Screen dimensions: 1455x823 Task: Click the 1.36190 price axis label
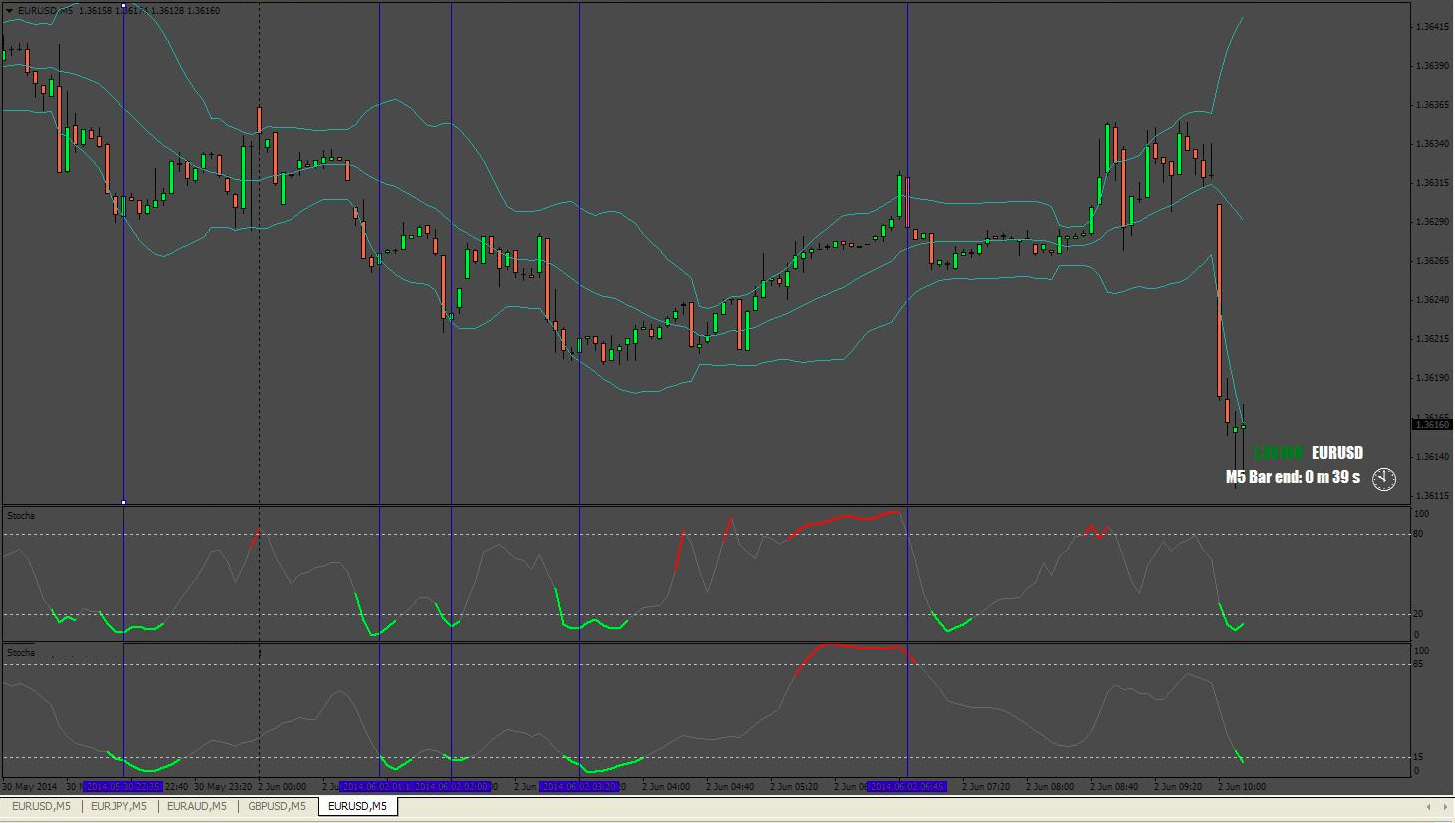[1434, 378]
